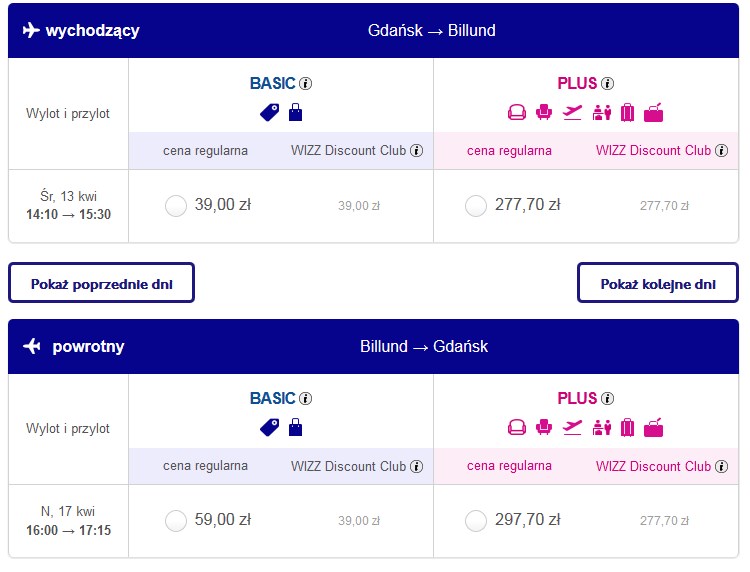Image resolution: width=750 pixels, height=572 pixels.
Task: Click the airport check-in icon in return PLUS
Action: 602,428
